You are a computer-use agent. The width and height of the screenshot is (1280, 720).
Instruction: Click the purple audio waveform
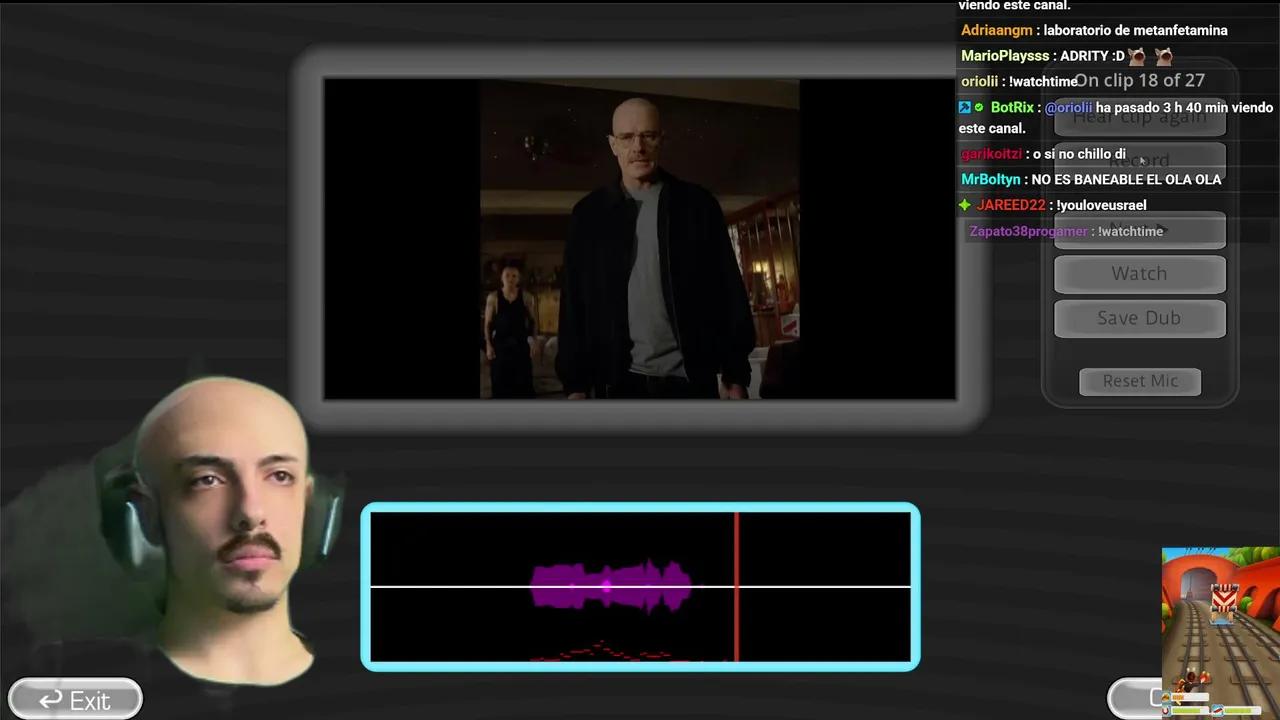coord(611,586)
